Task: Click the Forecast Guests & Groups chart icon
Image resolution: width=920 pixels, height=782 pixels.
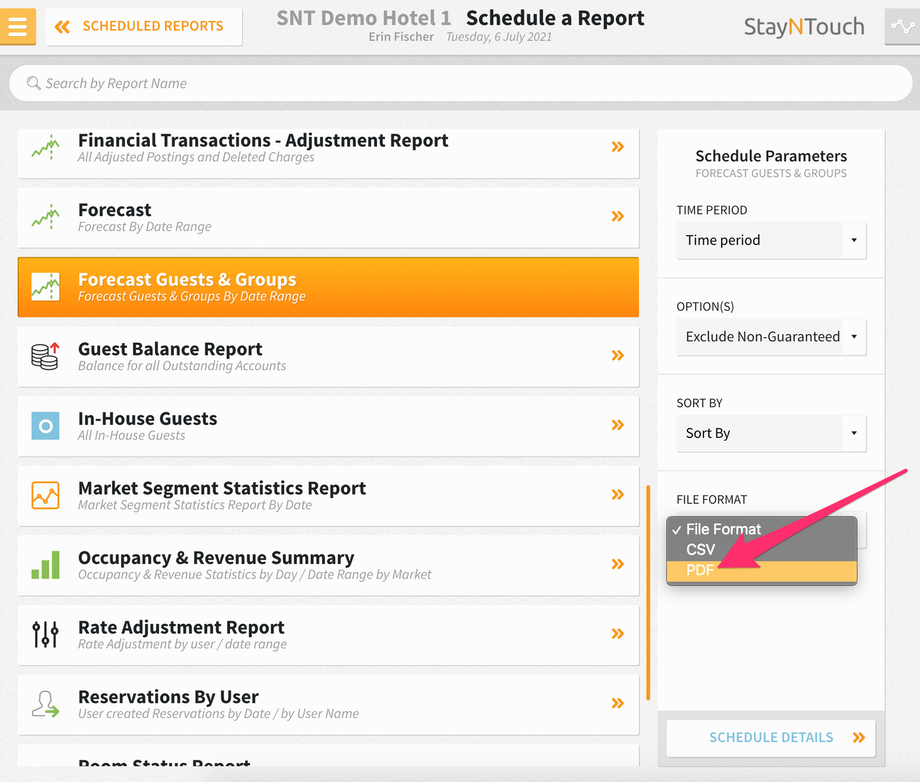Action: click(46, 287)
